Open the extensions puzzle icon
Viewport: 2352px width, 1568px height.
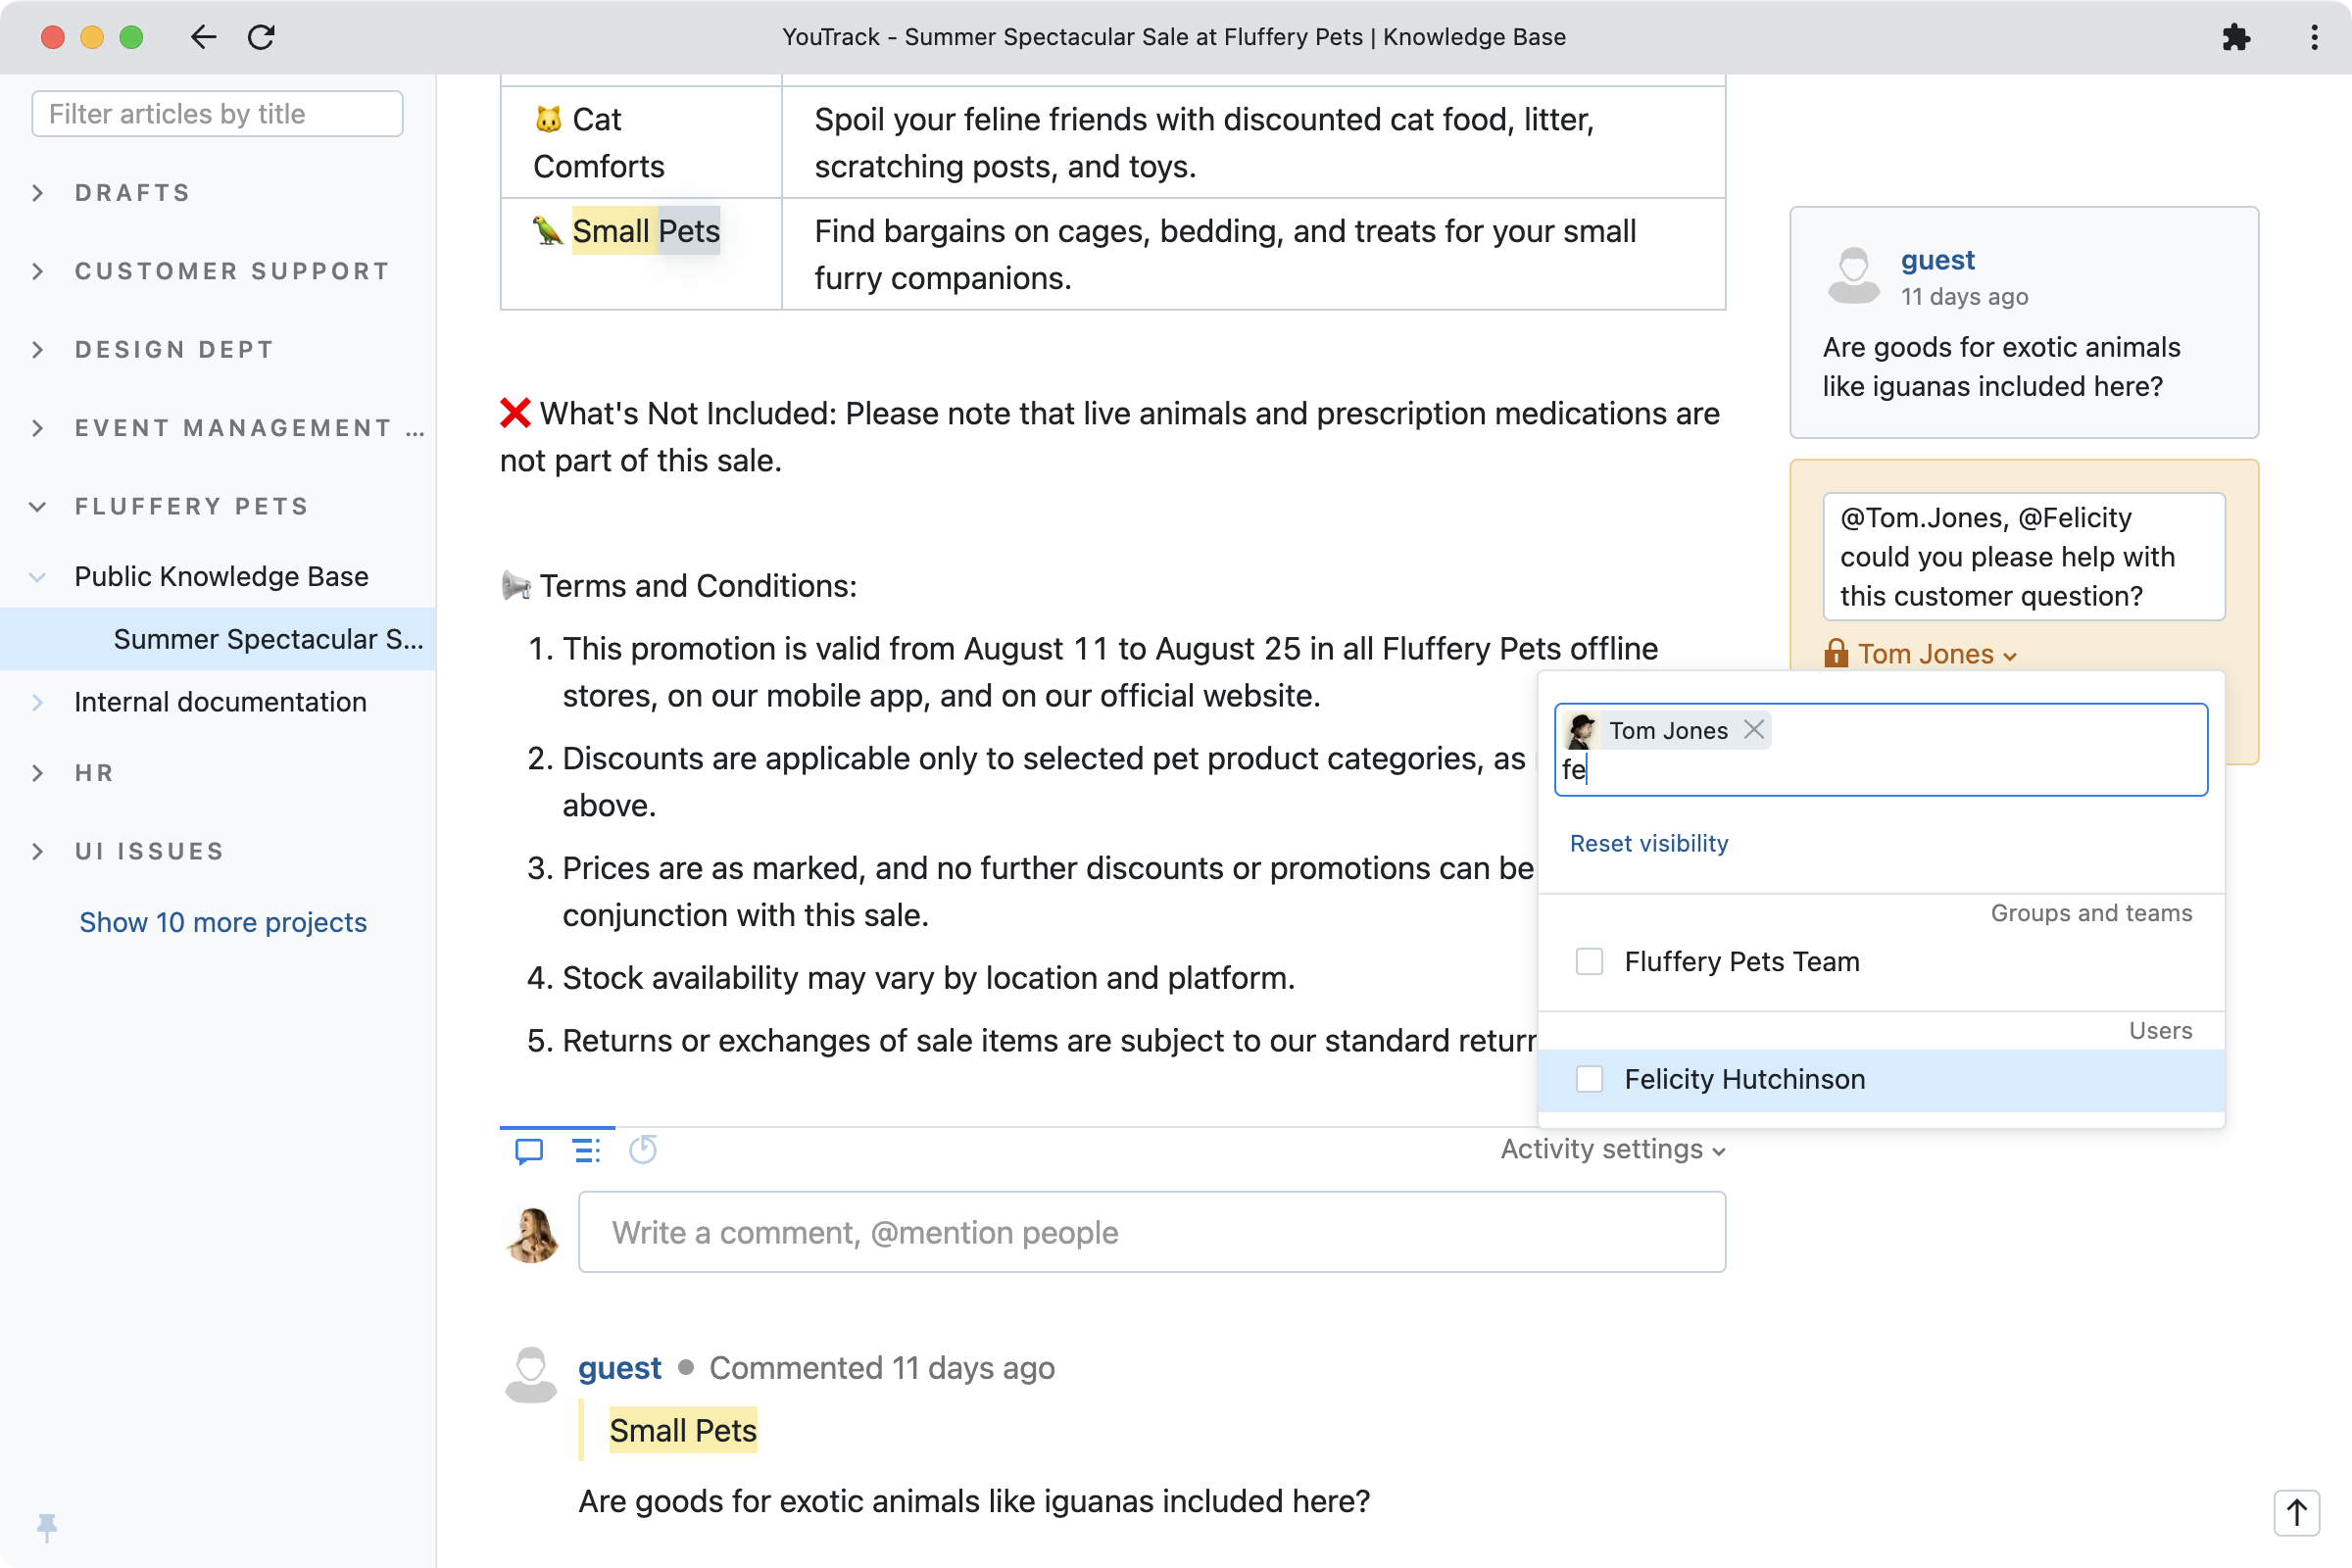[2236, 37]
